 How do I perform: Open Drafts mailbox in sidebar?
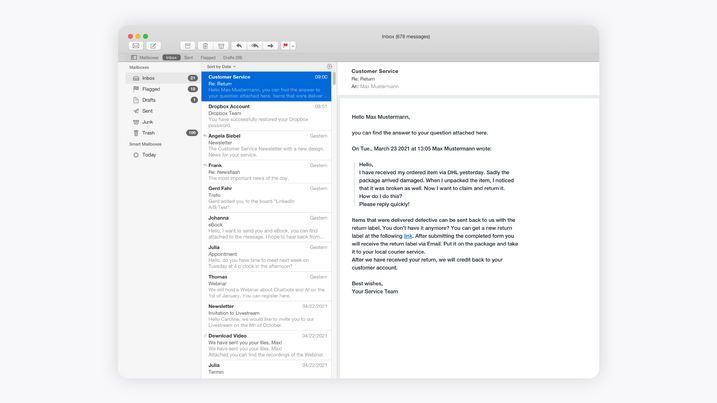pyautogui.click(x=162, y=100)
